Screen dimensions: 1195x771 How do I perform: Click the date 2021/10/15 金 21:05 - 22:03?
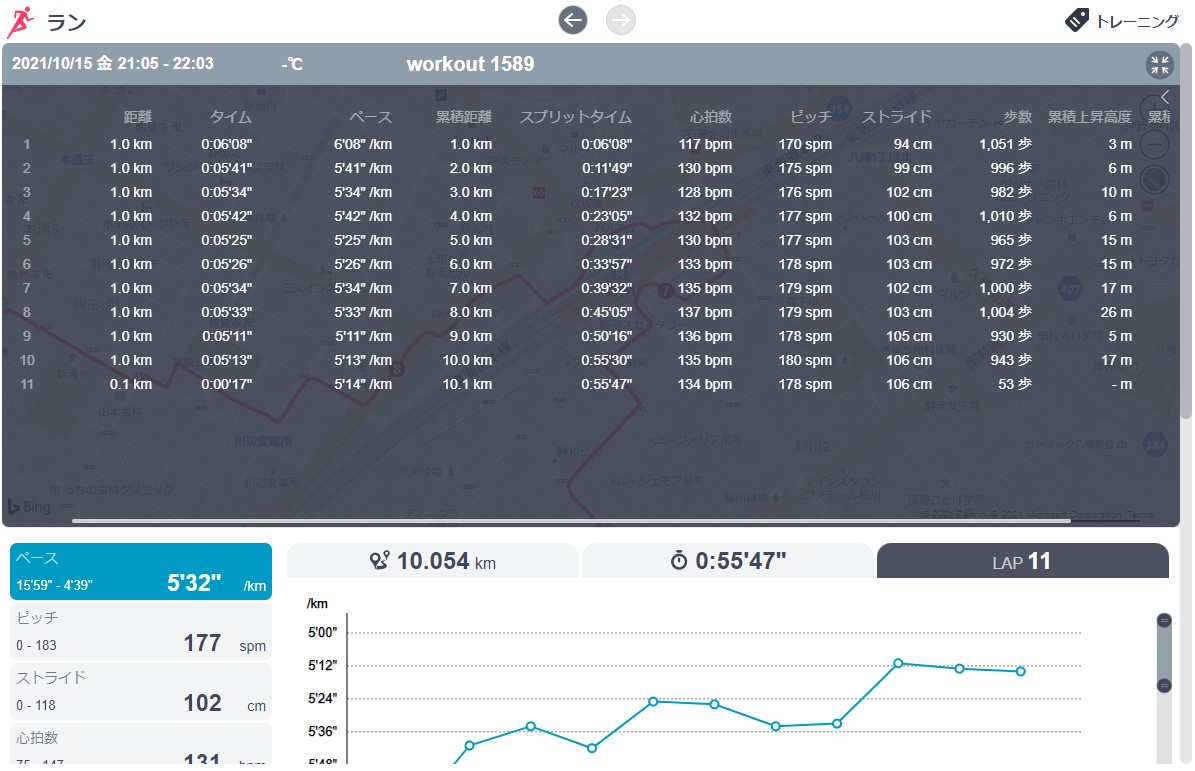[x=113, y=63]
